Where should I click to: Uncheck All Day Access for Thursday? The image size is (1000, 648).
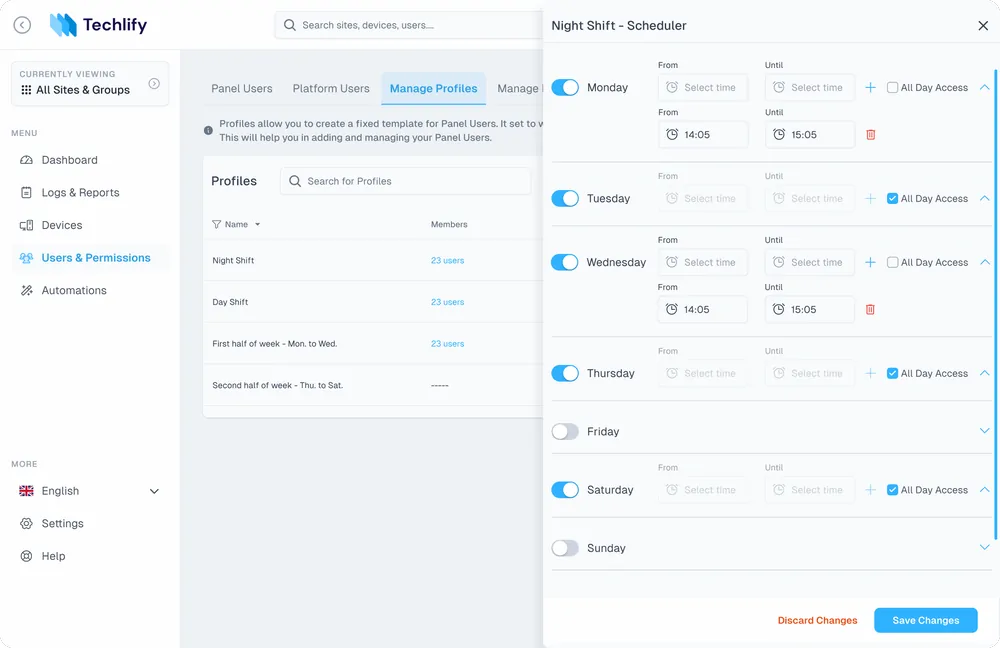(x=892, y=373)
